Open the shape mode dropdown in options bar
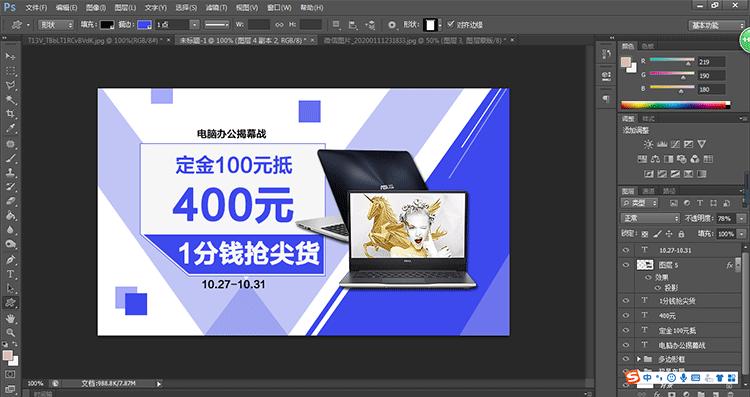750x397 pixels. pos(56,25)
